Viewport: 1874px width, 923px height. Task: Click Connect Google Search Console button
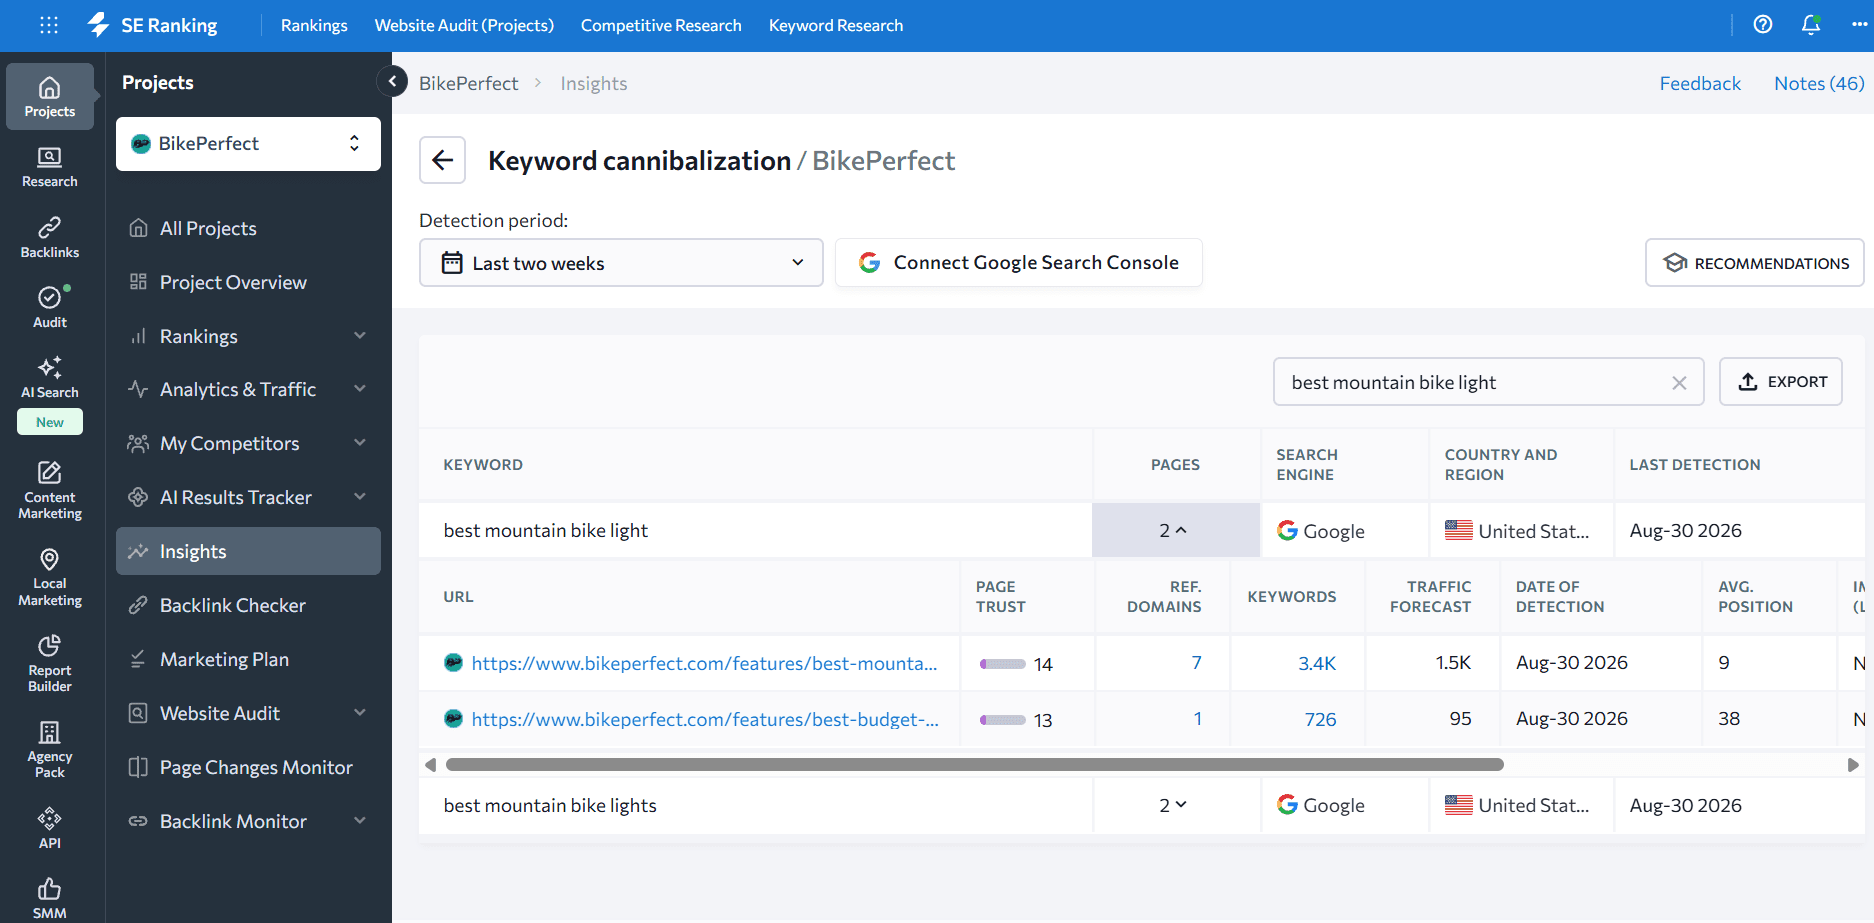[1019, 263]
